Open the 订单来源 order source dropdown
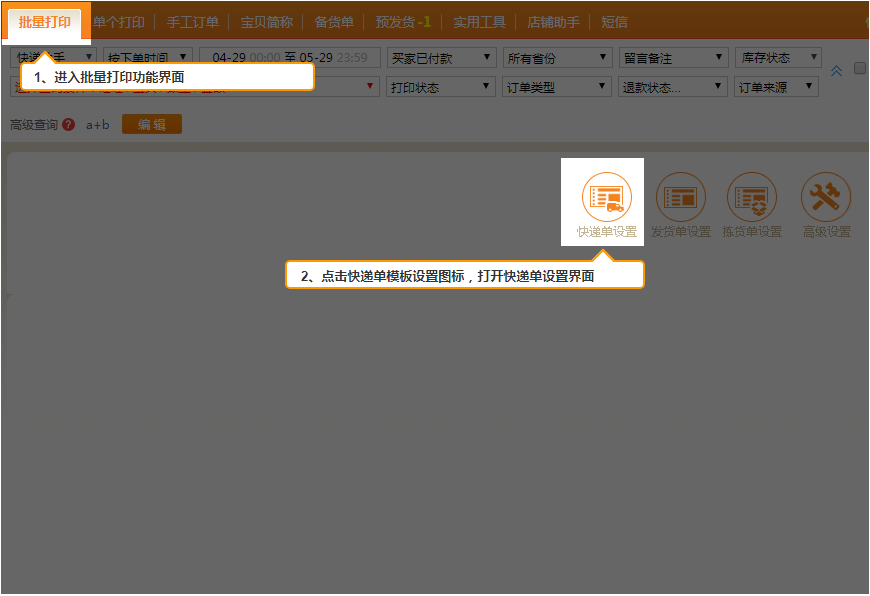 click(776, 87)
